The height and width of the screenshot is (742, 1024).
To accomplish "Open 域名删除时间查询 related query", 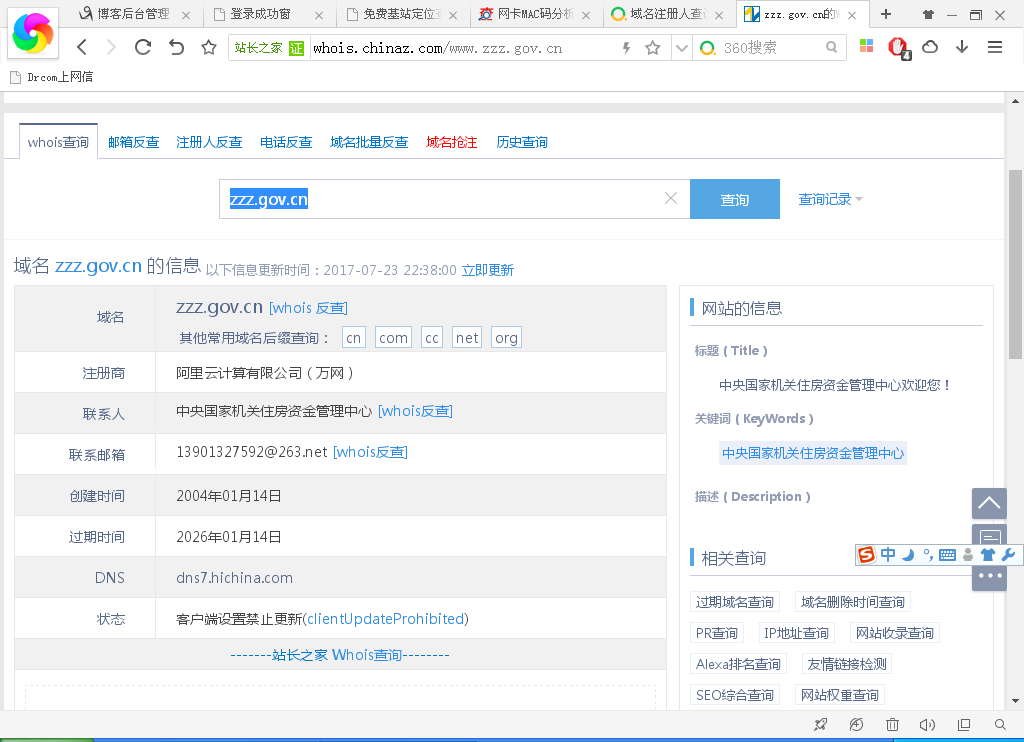I will (x=853, y=602).
